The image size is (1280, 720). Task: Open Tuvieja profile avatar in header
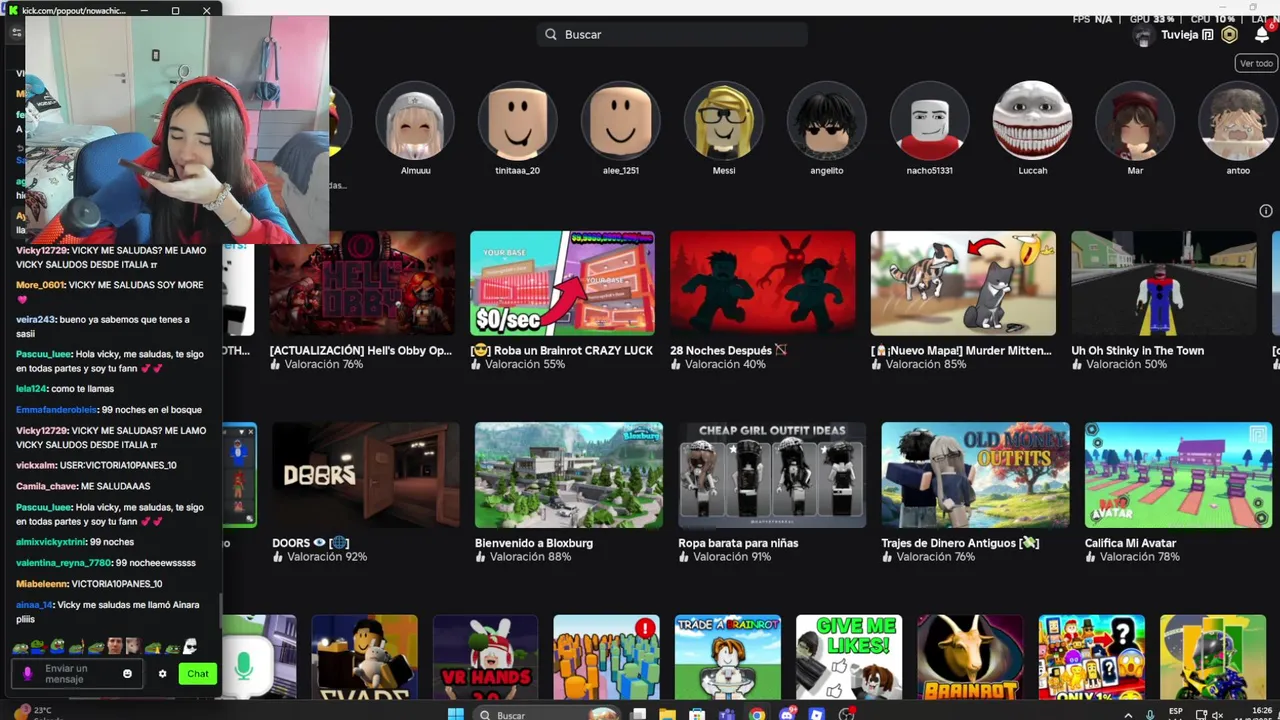tap(1144, 36)
